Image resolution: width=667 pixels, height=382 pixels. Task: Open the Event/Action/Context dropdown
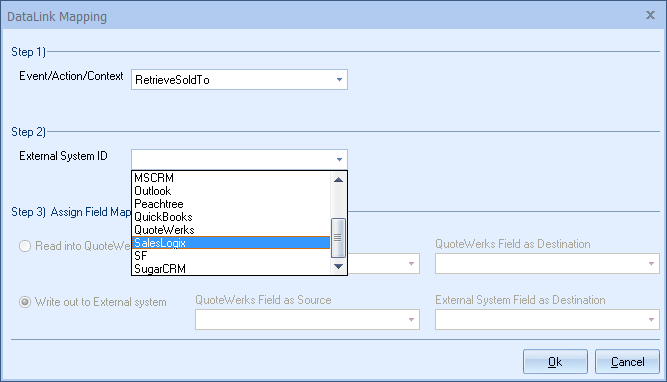(x=339, y=80)
